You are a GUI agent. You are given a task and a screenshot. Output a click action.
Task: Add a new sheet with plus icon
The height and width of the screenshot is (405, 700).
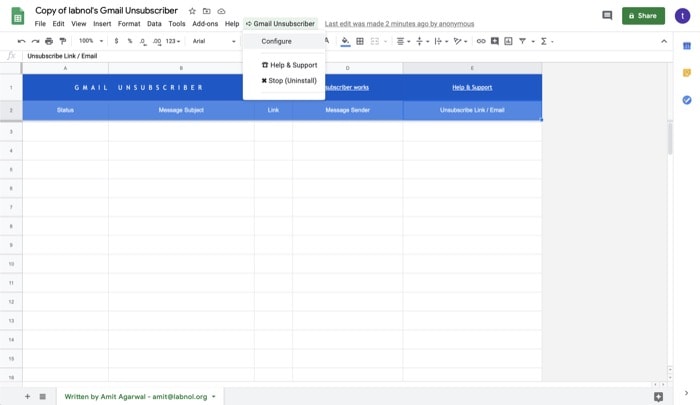[x=27, y=397]
